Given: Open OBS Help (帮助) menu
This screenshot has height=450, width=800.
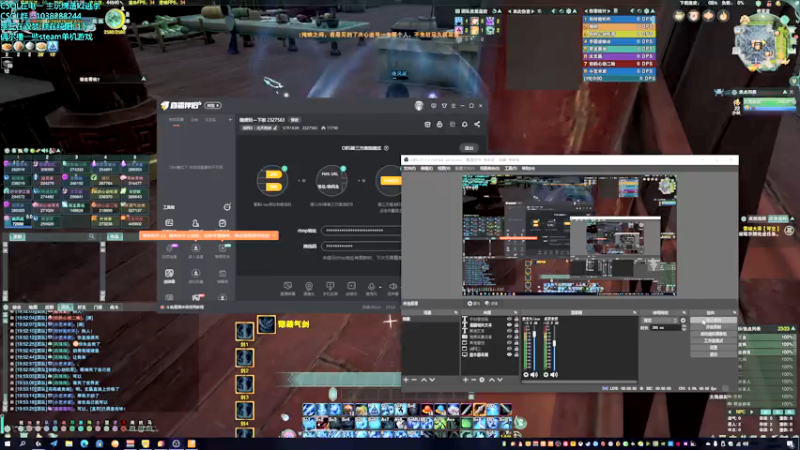Looking at the screenshot, I should click(x=528, y=168).
